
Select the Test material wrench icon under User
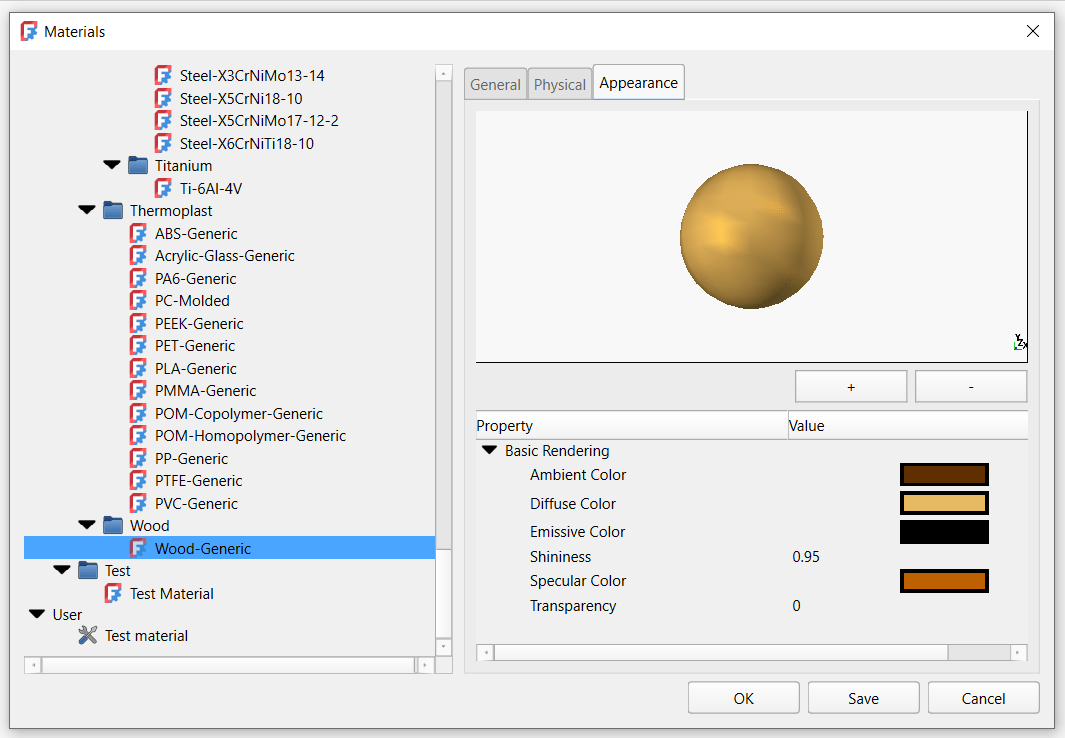tap(86, 635)
